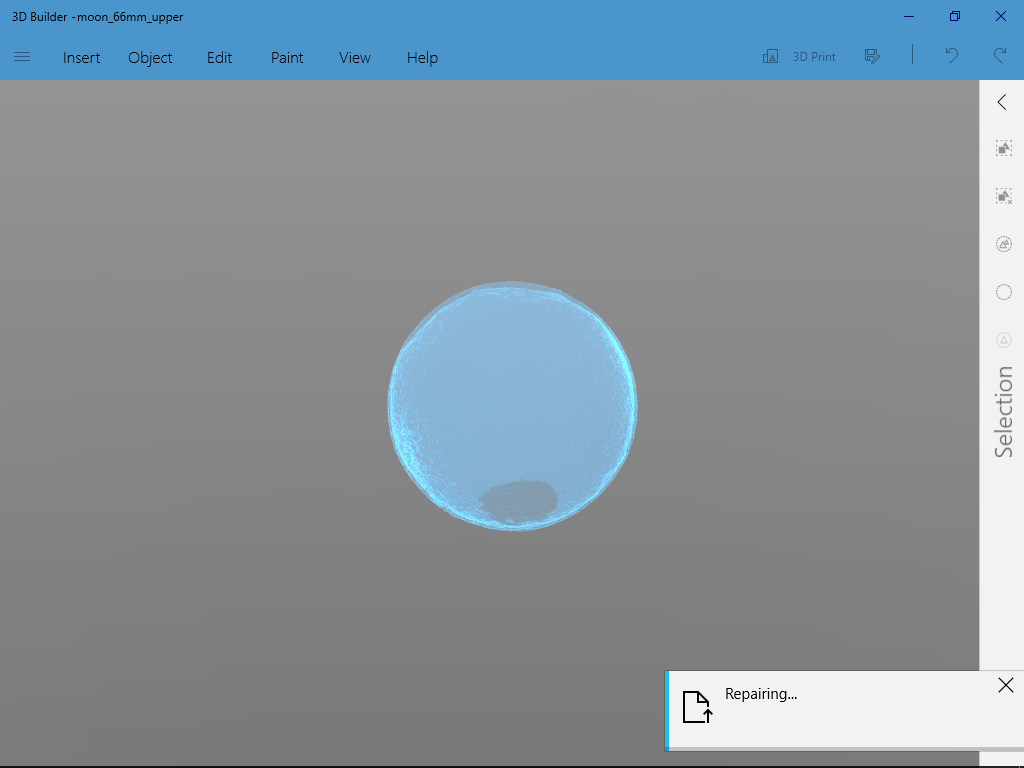Dismiss the Repairing notification

pos(1005,685)
